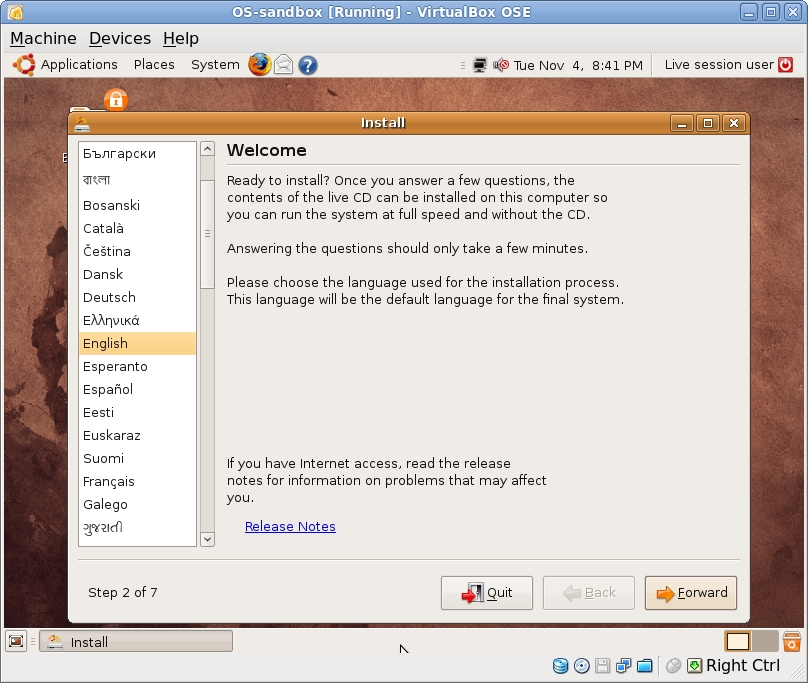Click the VirtualBox window title bar icon

16,12
